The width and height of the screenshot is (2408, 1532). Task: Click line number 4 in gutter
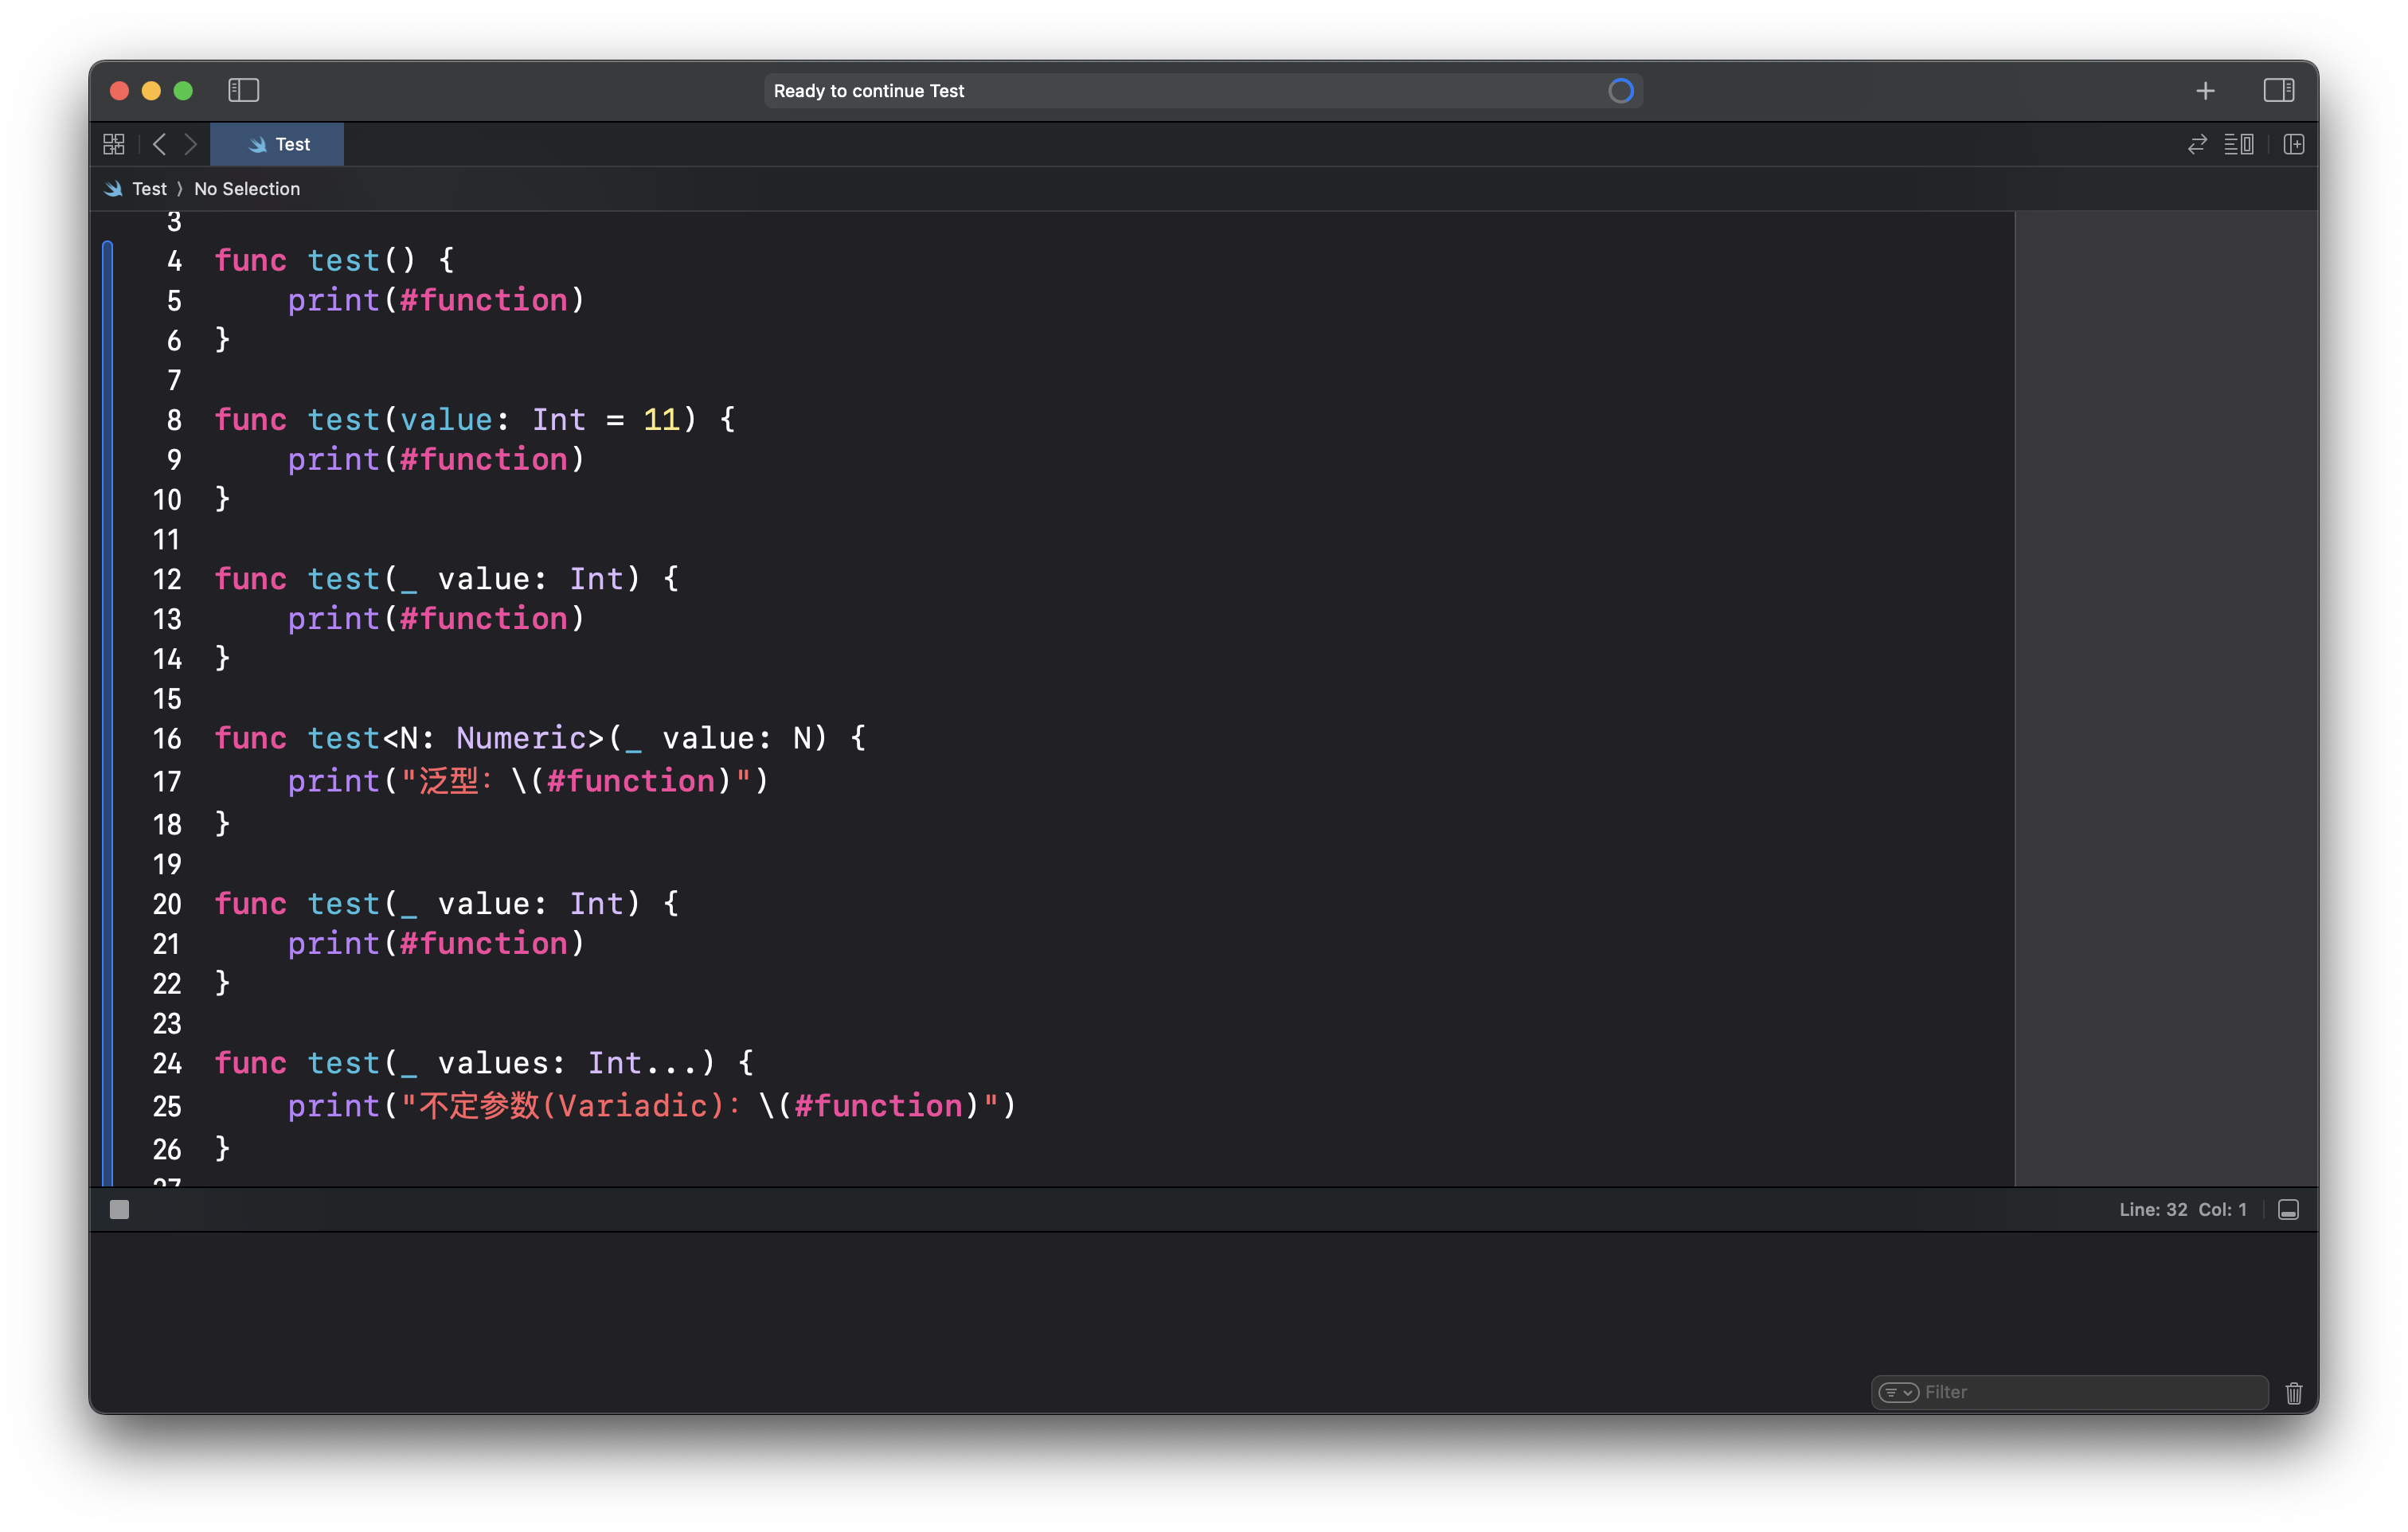tap(174, 261)
